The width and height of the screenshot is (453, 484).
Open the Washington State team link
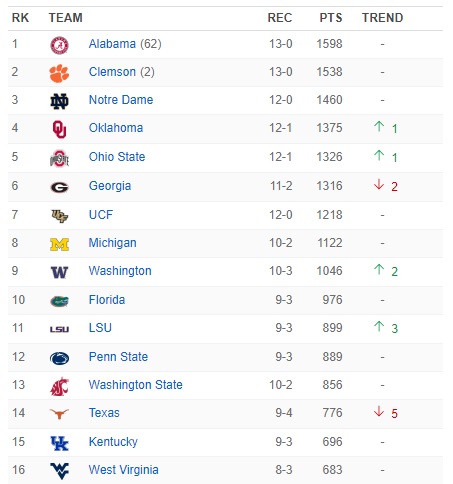[136, 385]
